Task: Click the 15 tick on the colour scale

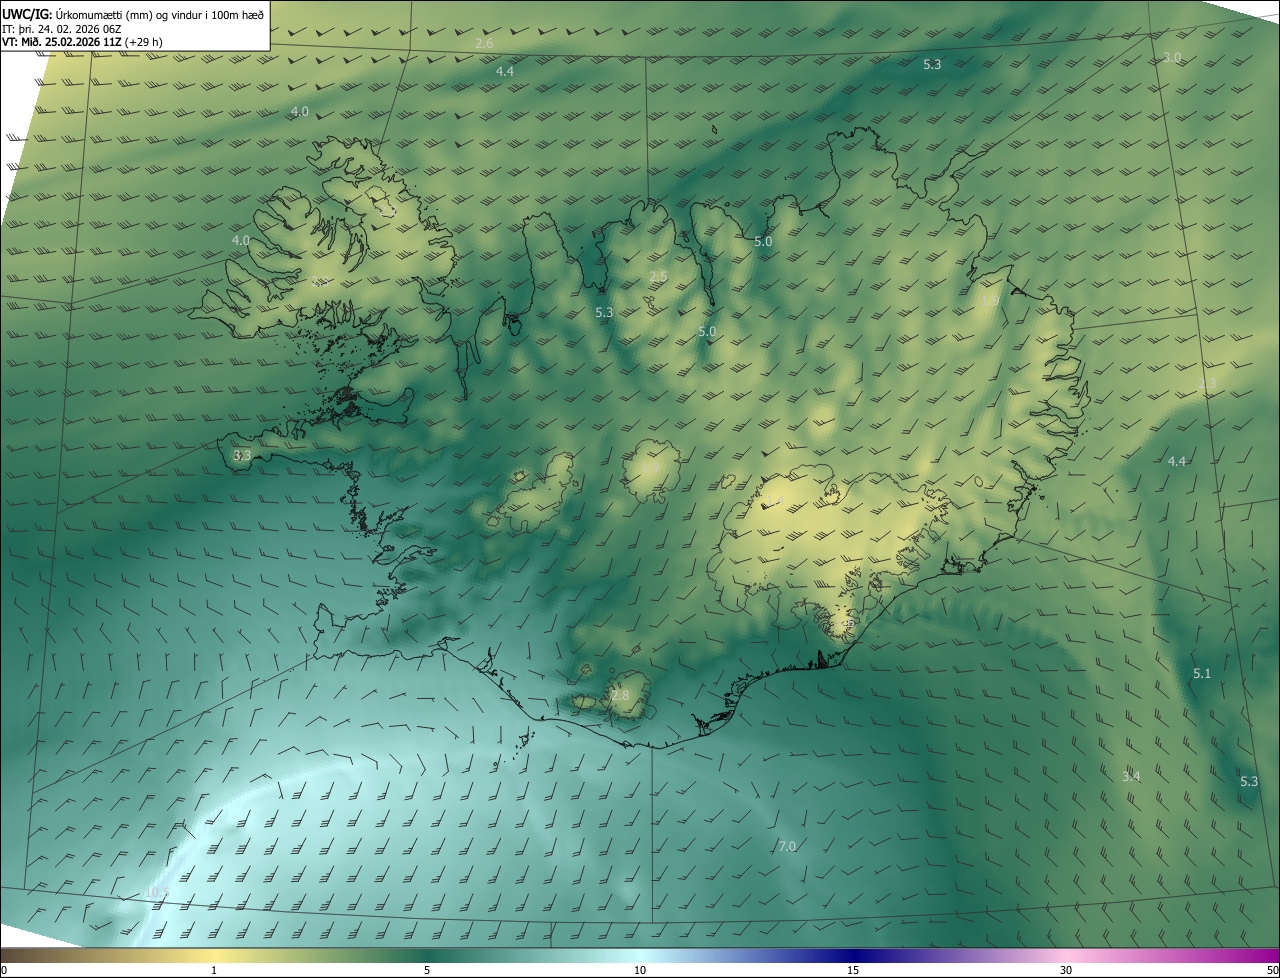Action: 853,971
